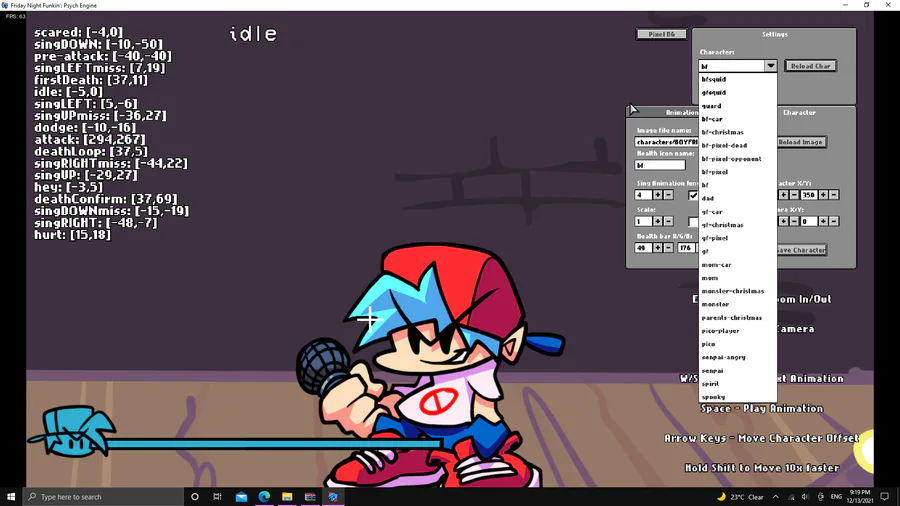The width and height of the screenshot is (900, 506).
Task: Click the Health bar green value 176
Action: pyautogui.click(x=686, y=248)
